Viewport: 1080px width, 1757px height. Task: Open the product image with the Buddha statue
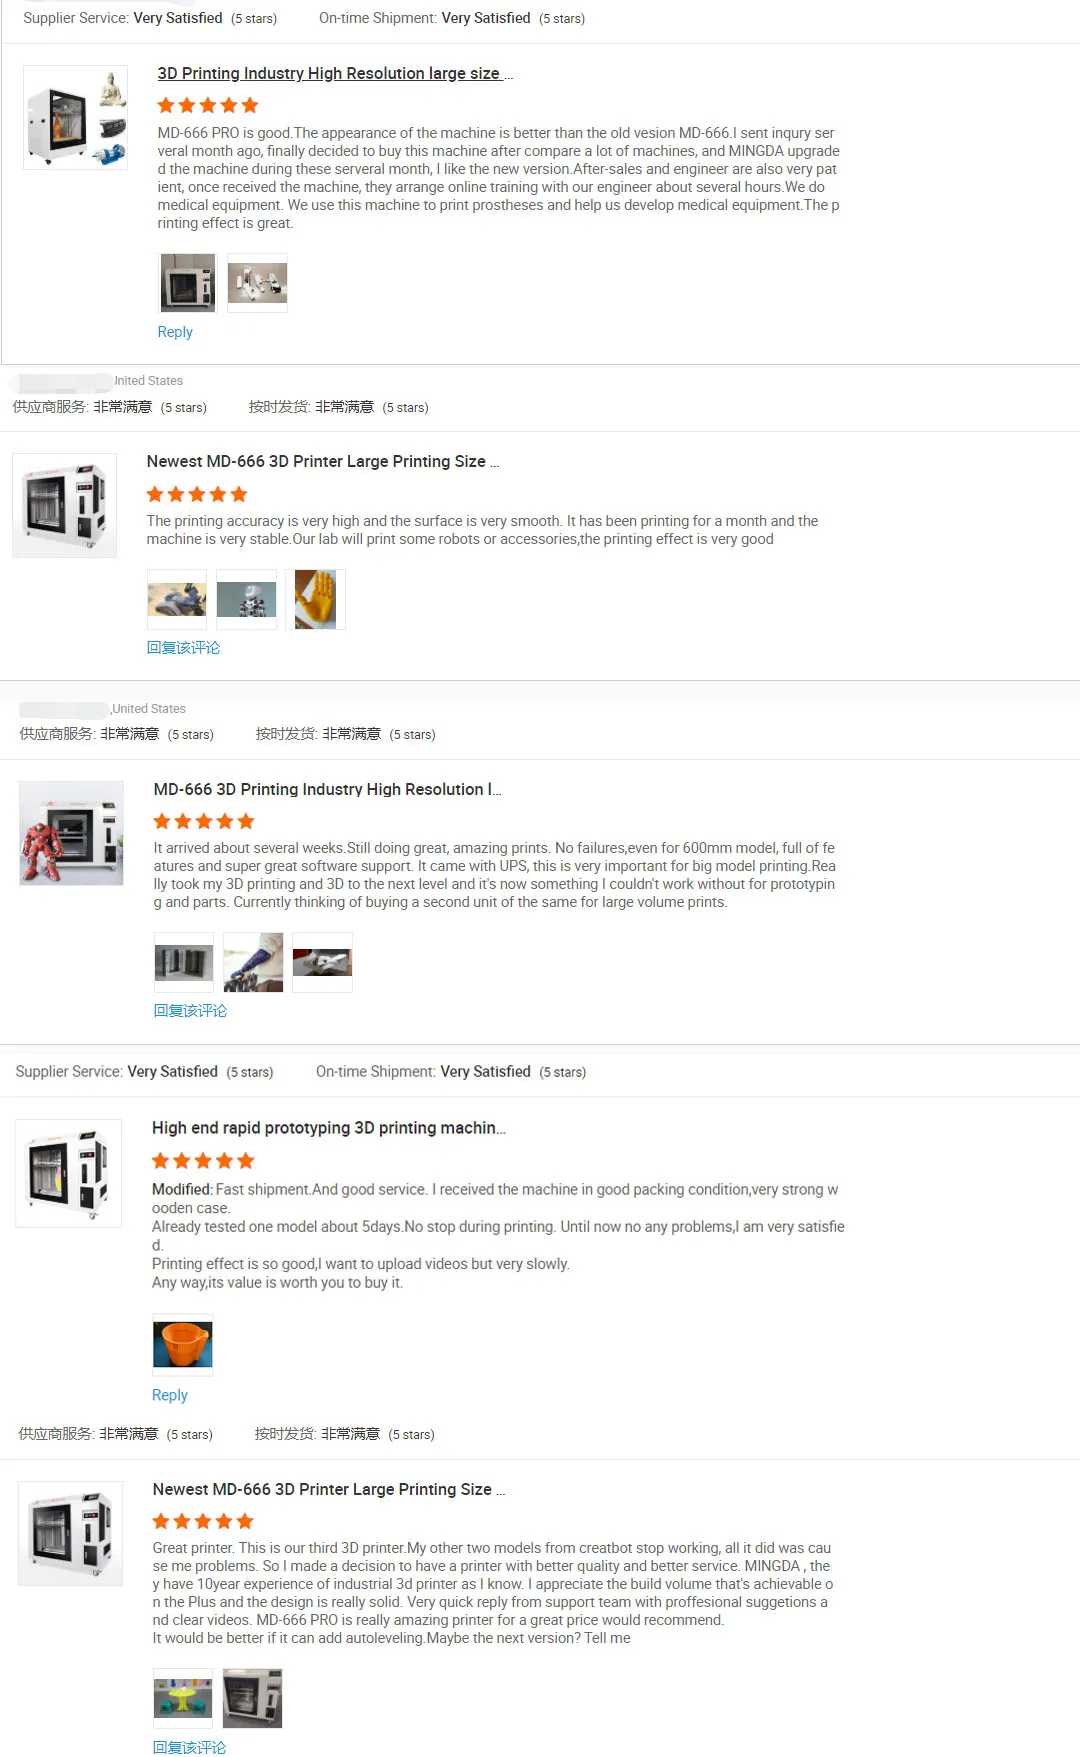75,118
